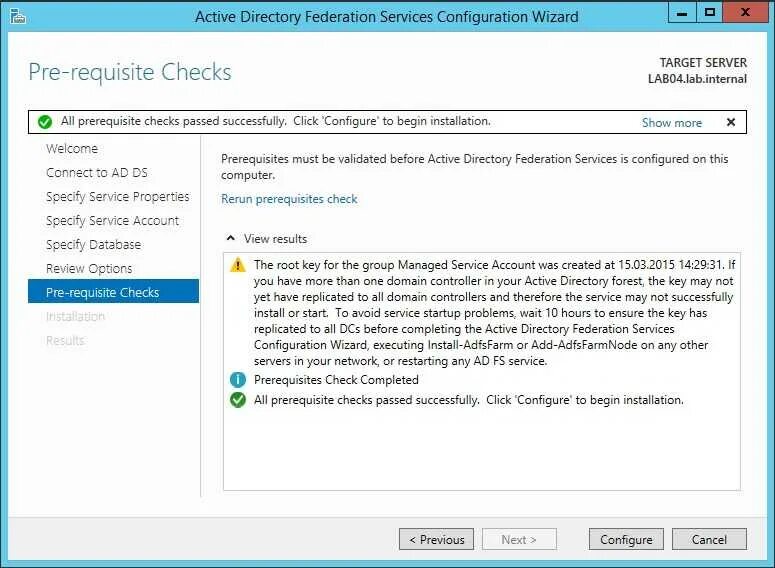This screenshot has height=568, width=775.
Task: Jump to Review Options step
Action: pos(89,269)
